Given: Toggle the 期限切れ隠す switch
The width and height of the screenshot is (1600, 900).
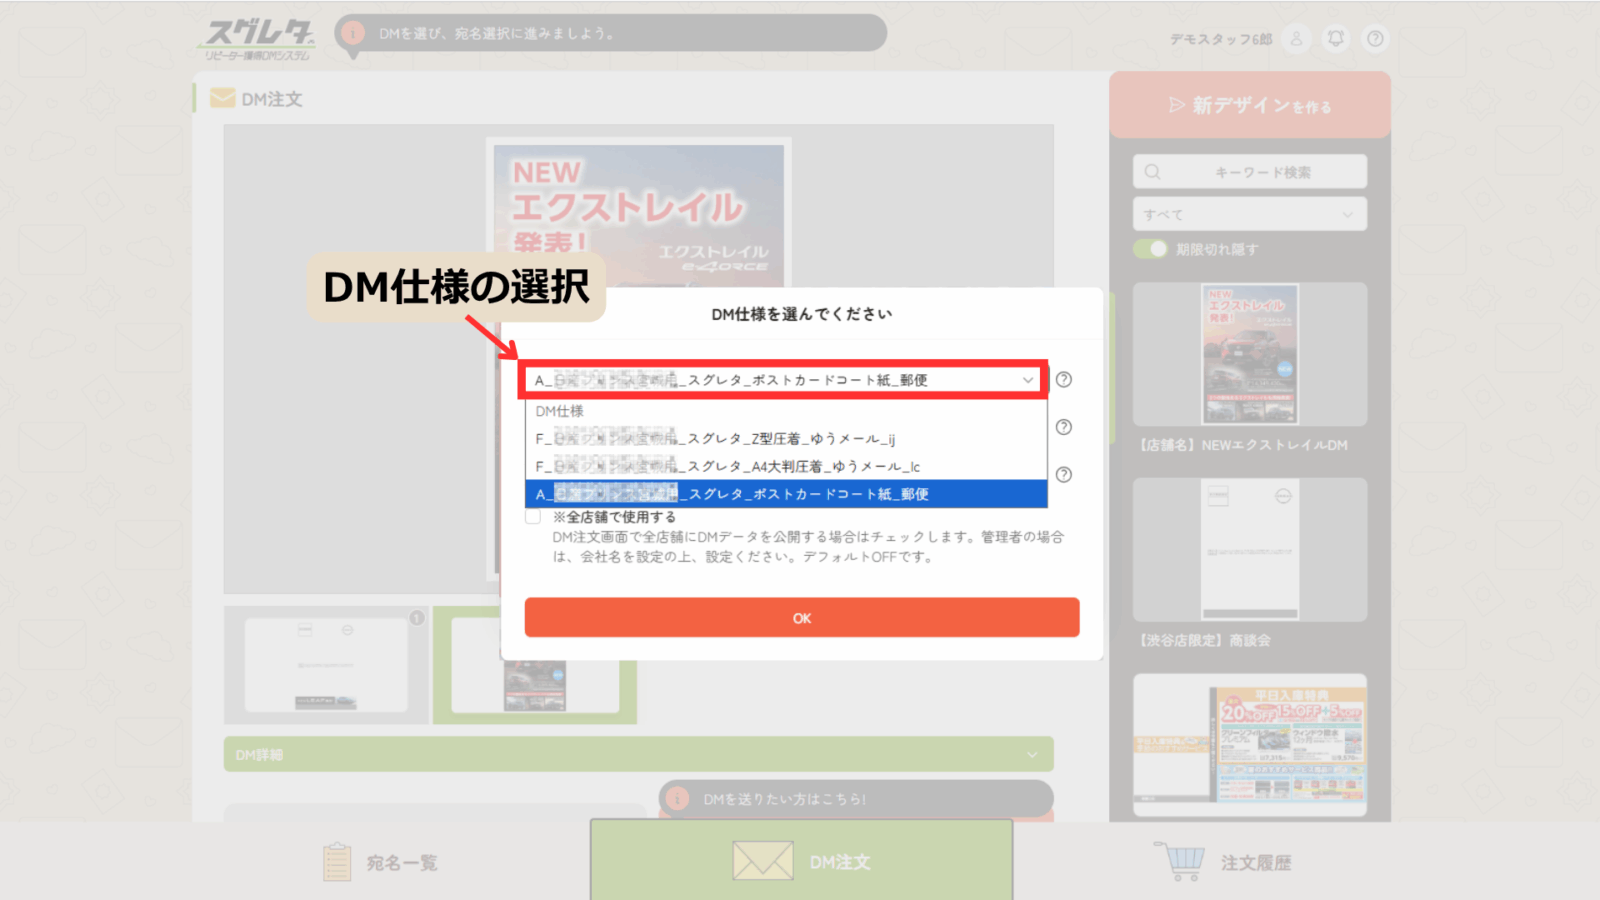Looking at the screenshot, I should point(1151,249).
